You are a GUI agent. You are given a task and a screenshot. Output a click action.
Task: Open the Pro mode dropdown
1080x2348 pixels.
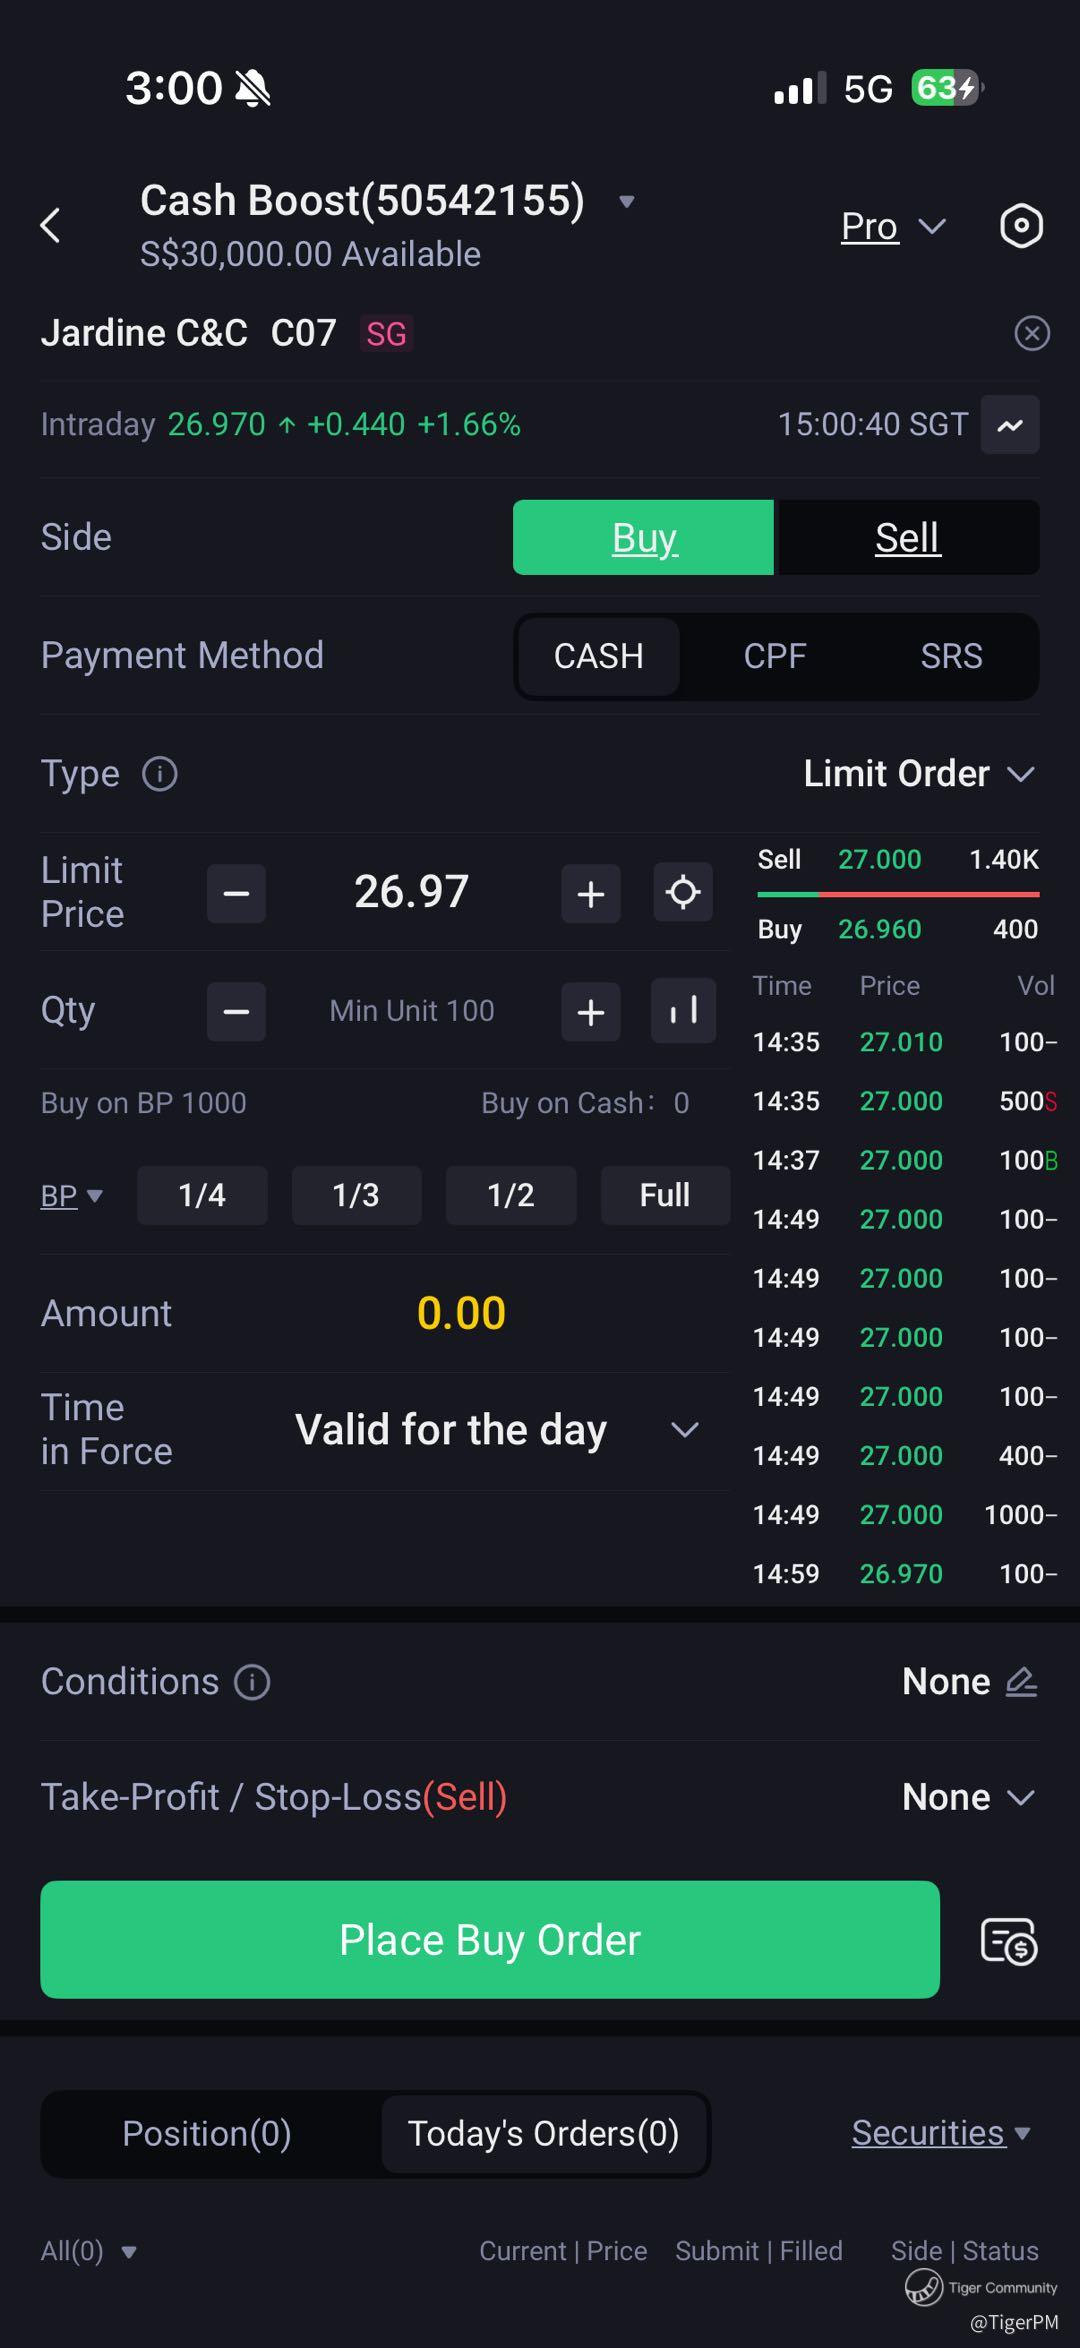click(893, 227)
